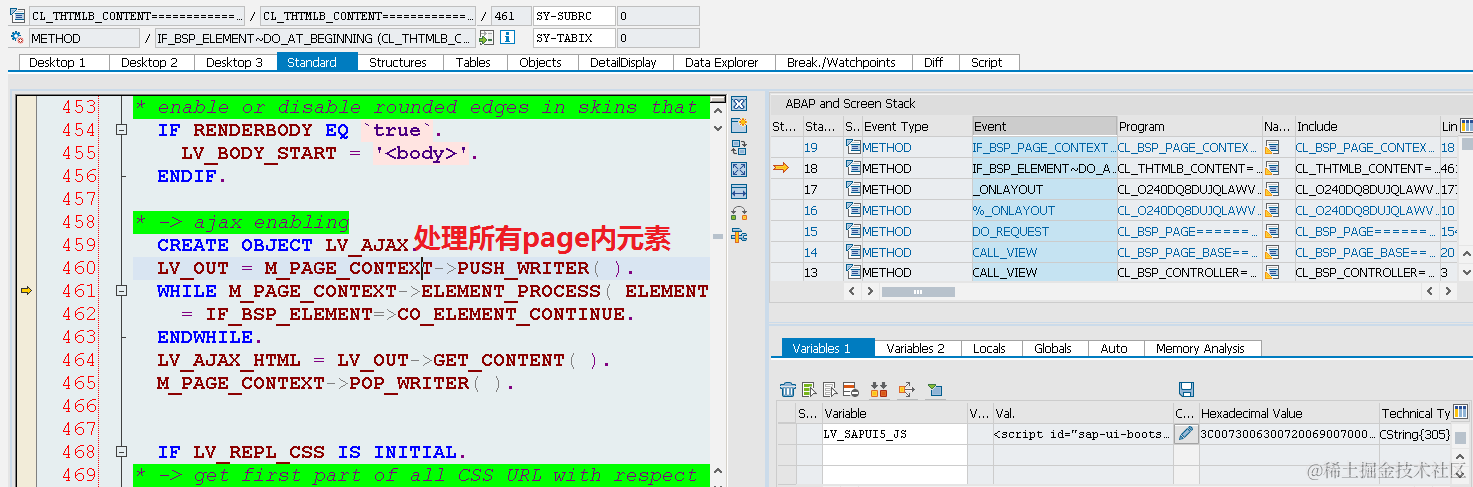Screen dimensions: 1473x487
Task: Open the tool services icon beside the editor
Action: point(740,235)
